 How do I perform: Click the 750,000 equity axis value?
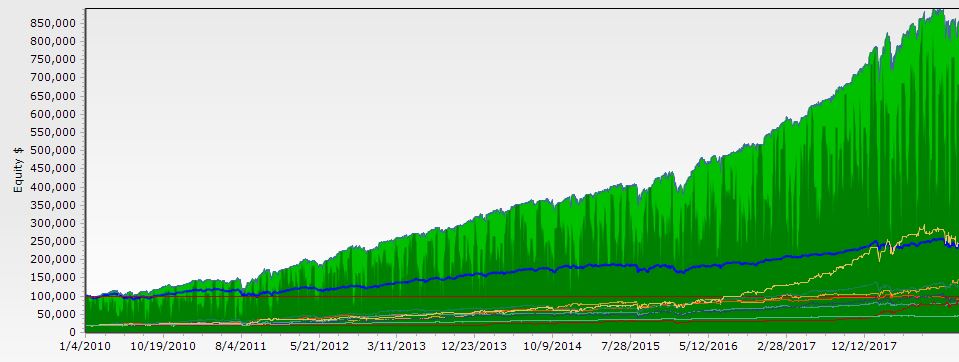(52, 59)
